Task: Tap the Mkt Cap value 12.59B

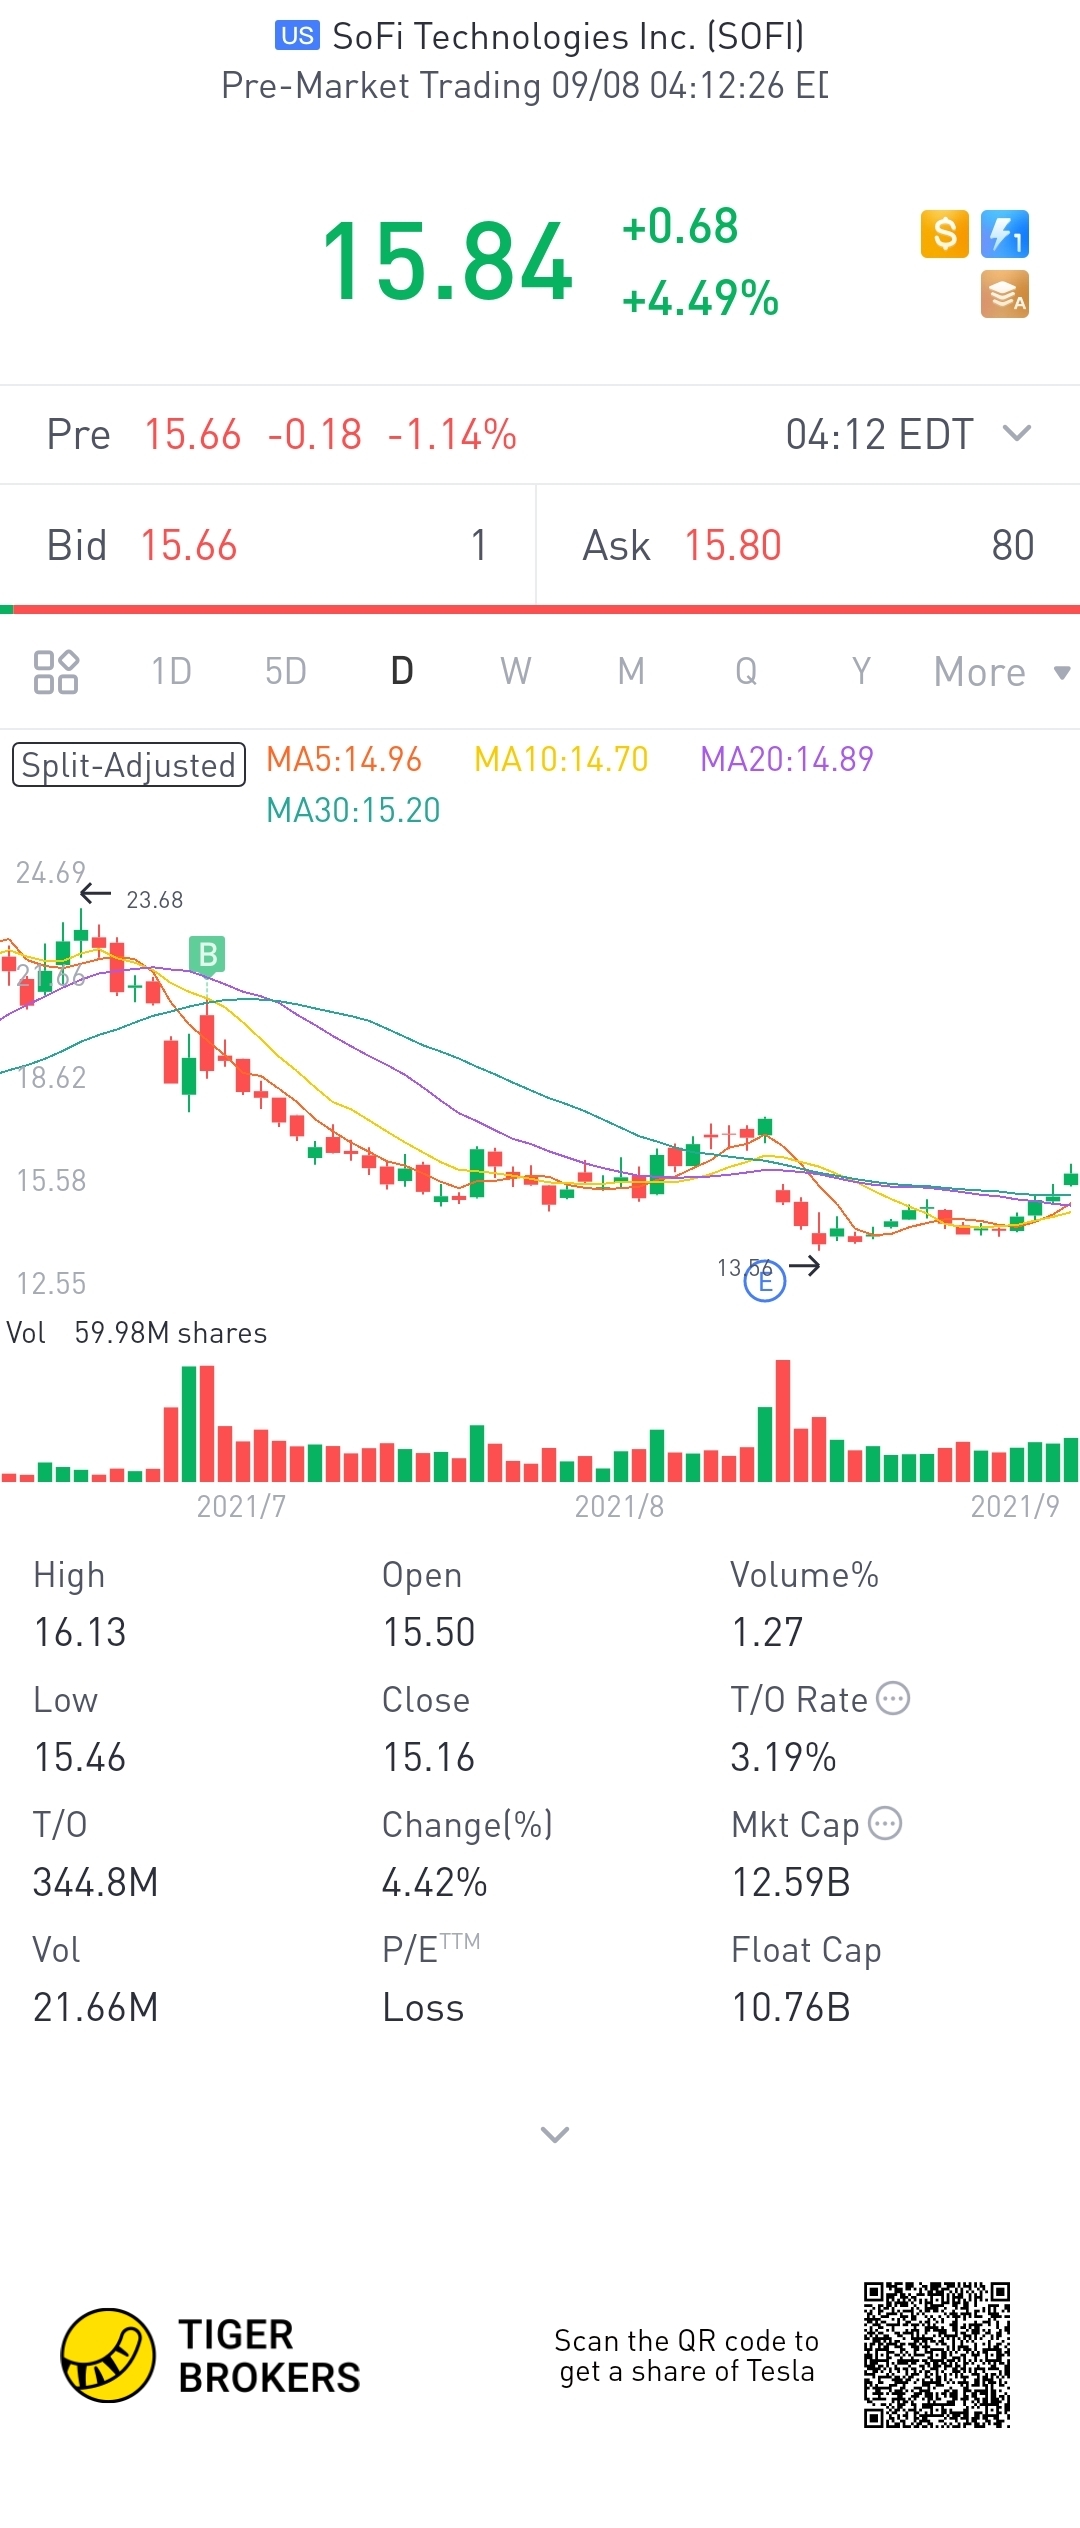Action: [791, 1883]
